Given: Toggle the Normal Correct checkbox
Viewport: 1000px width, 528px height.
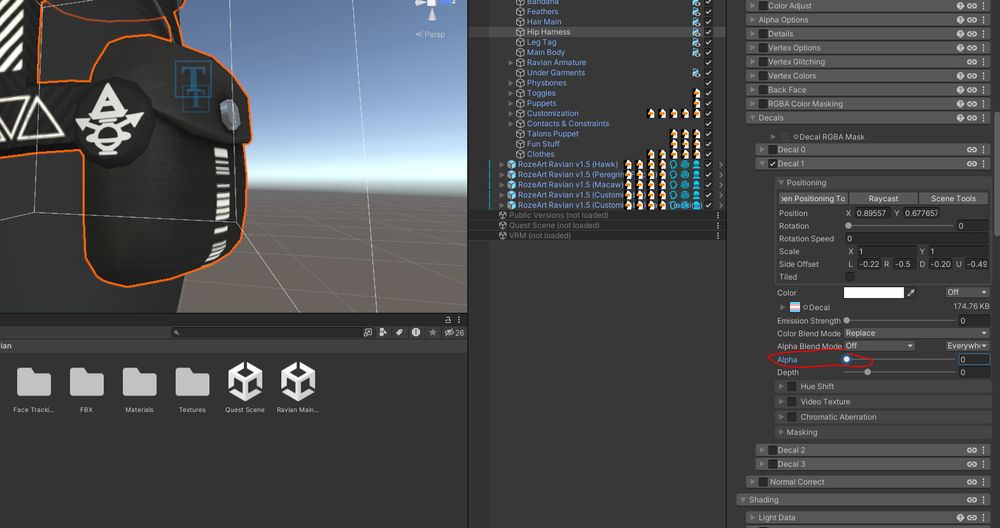Looking at the screenshot, I should point(763,482).
